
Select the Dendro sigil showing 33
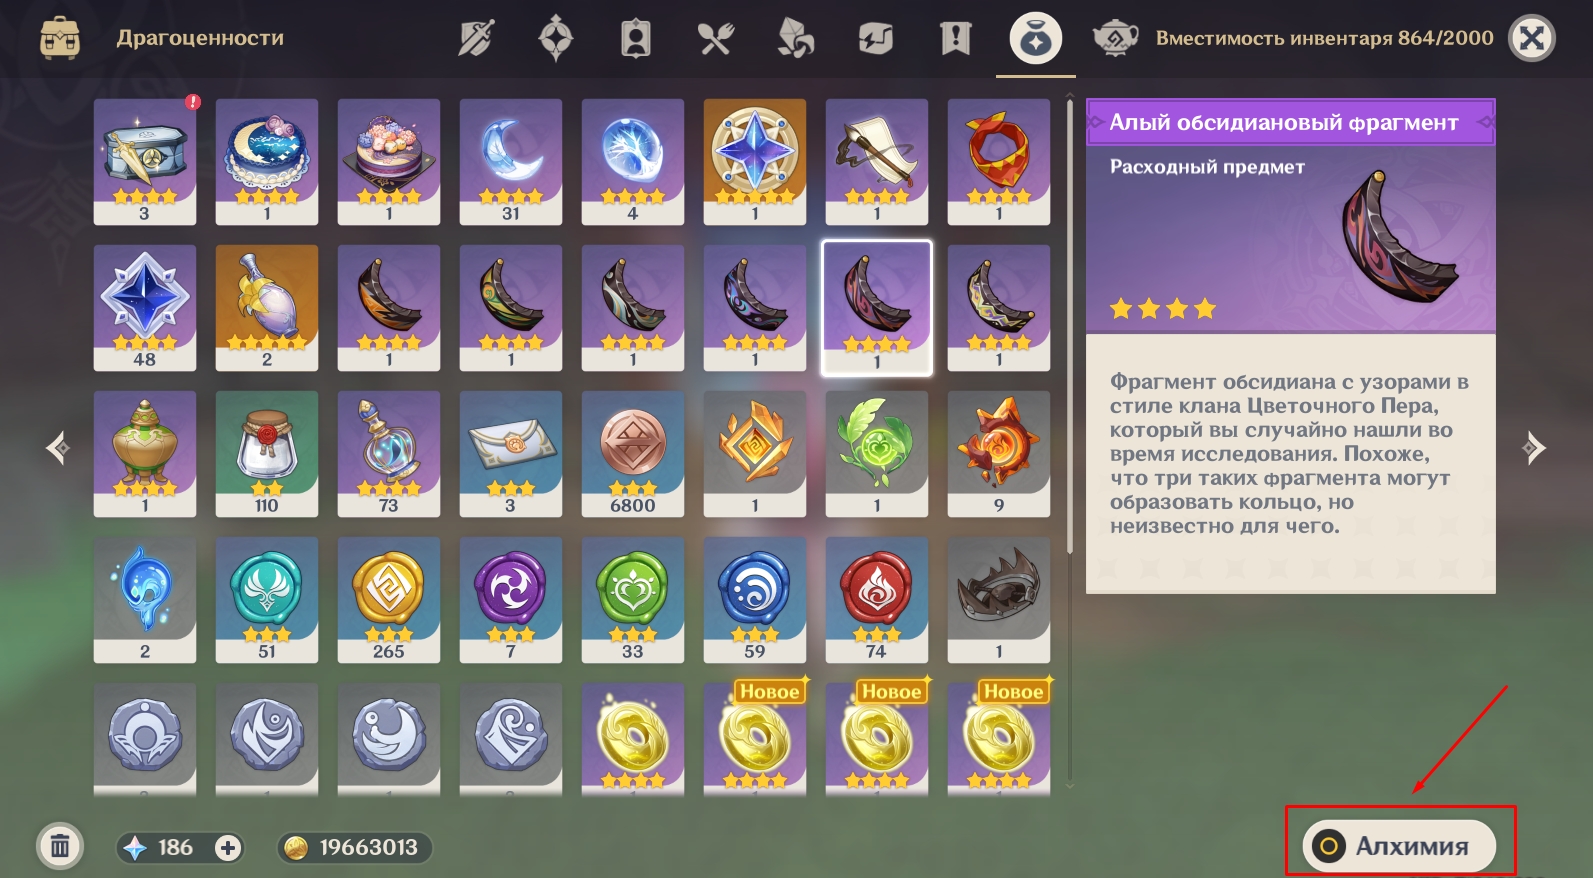click(x=633, y=599)
